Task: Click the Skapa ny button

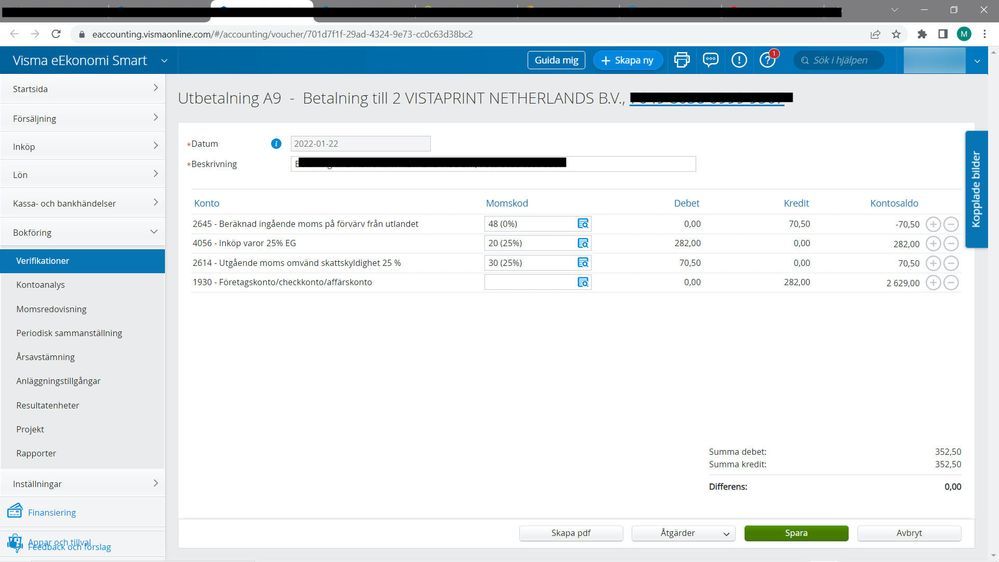Action: [628, 60]
